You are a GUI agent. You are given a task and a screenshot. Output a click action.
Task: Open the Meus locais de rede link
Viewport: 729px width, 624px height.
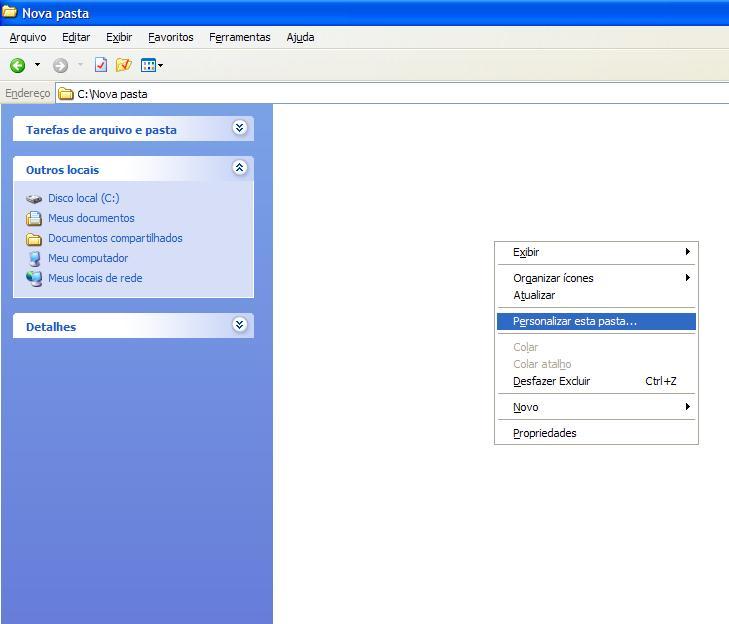[x=95, y=278]
